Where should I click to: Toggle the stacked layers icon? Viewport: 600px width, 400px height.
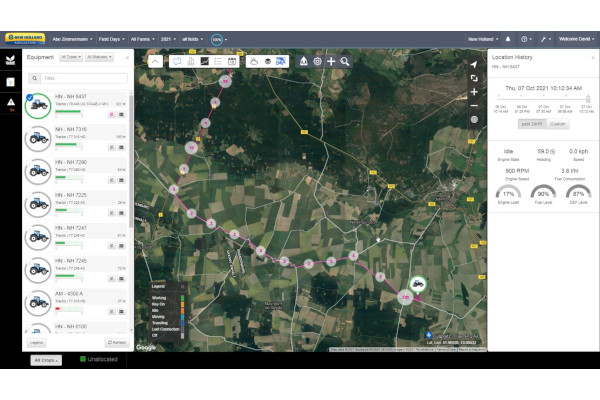(x=267, y=61)
